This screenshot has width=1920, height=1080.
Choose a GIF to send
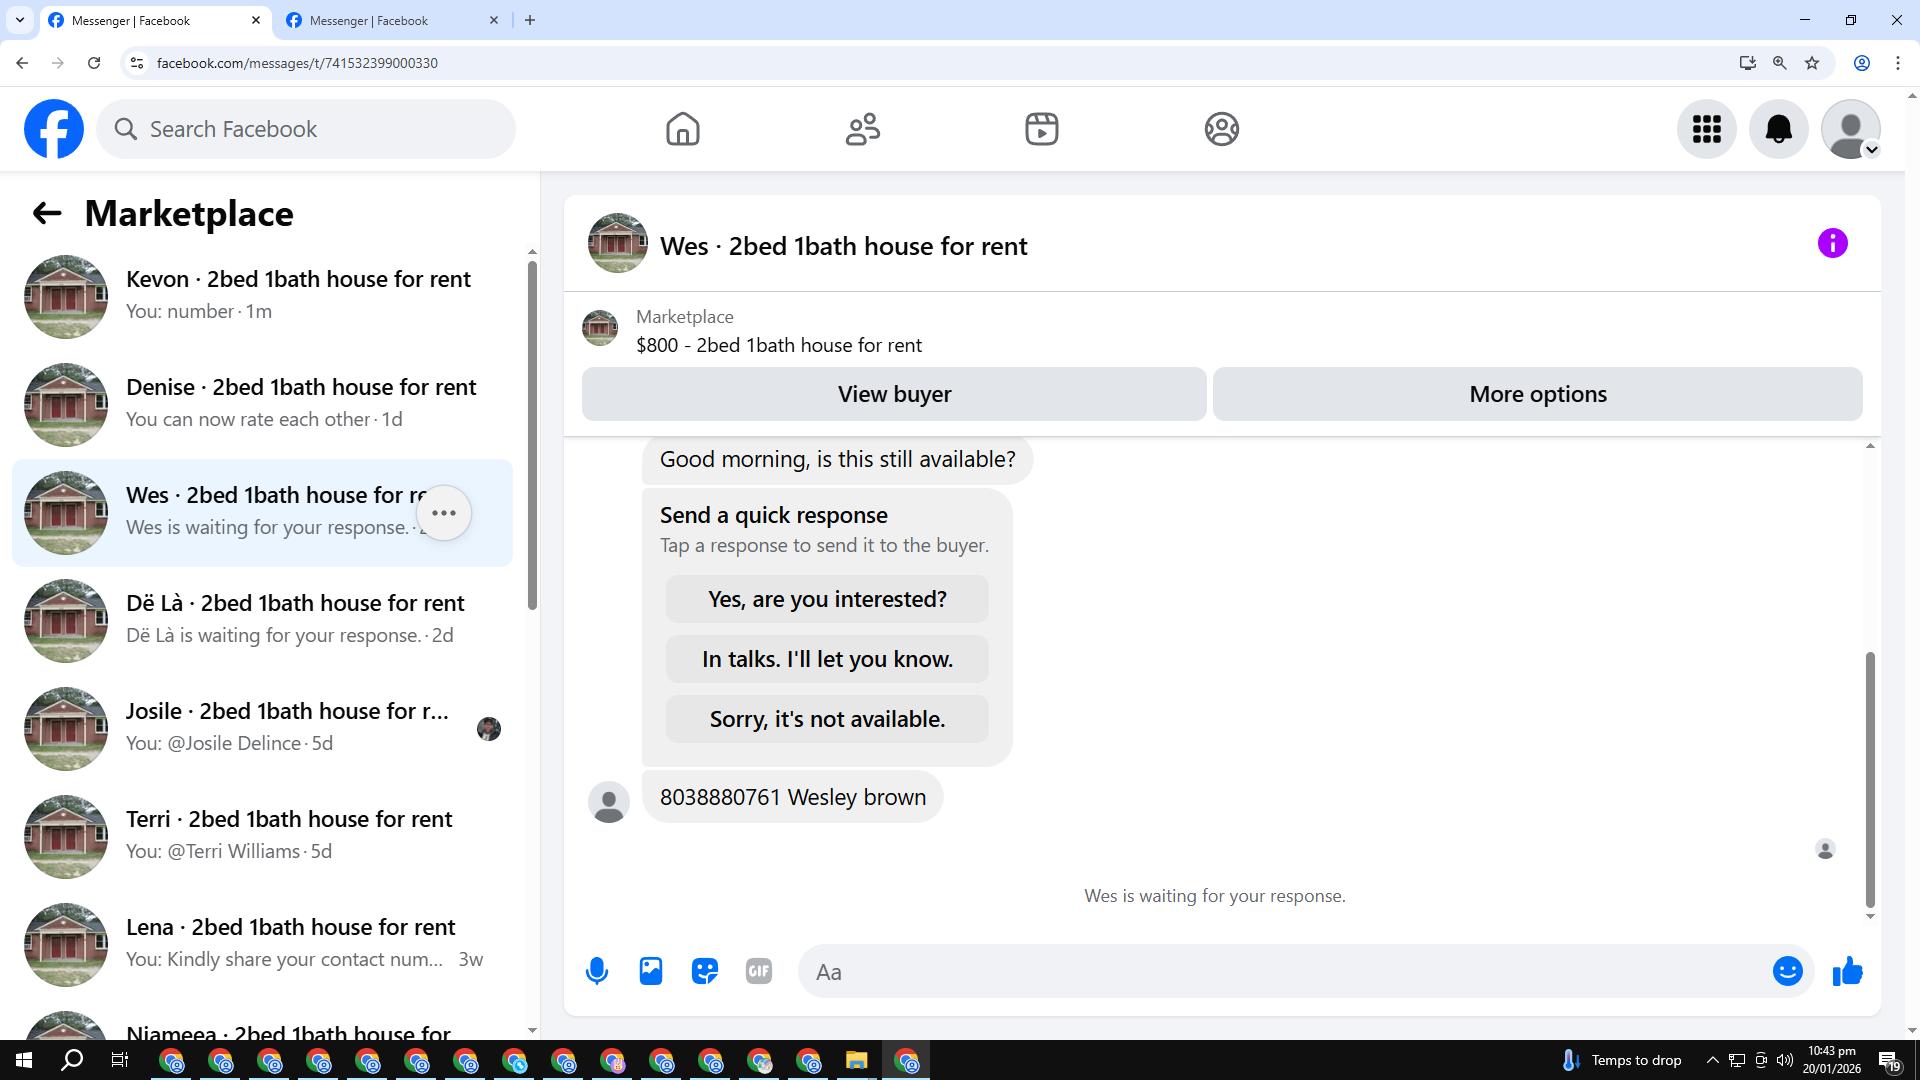point(759,971)
